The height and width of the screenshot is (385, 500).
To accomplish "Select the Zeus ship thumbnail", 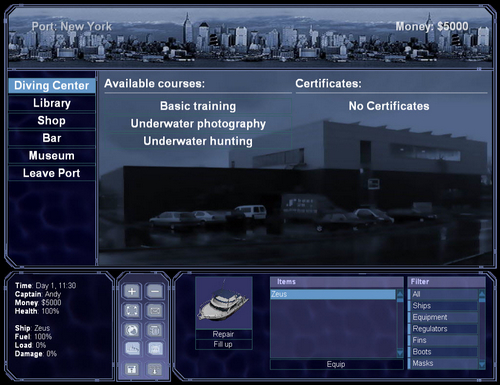I will click(x=224, y=303).
